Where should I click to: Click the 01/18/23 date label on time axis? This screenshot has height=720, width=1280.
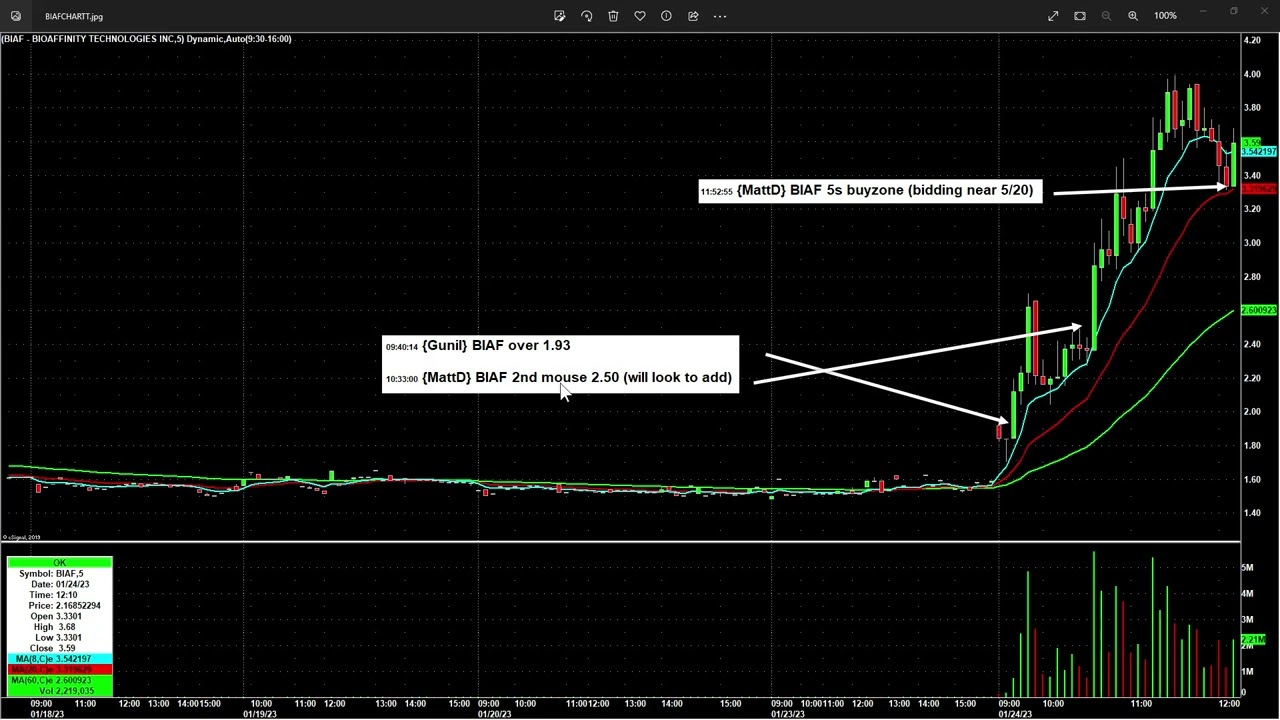click(x=47, y=714)
